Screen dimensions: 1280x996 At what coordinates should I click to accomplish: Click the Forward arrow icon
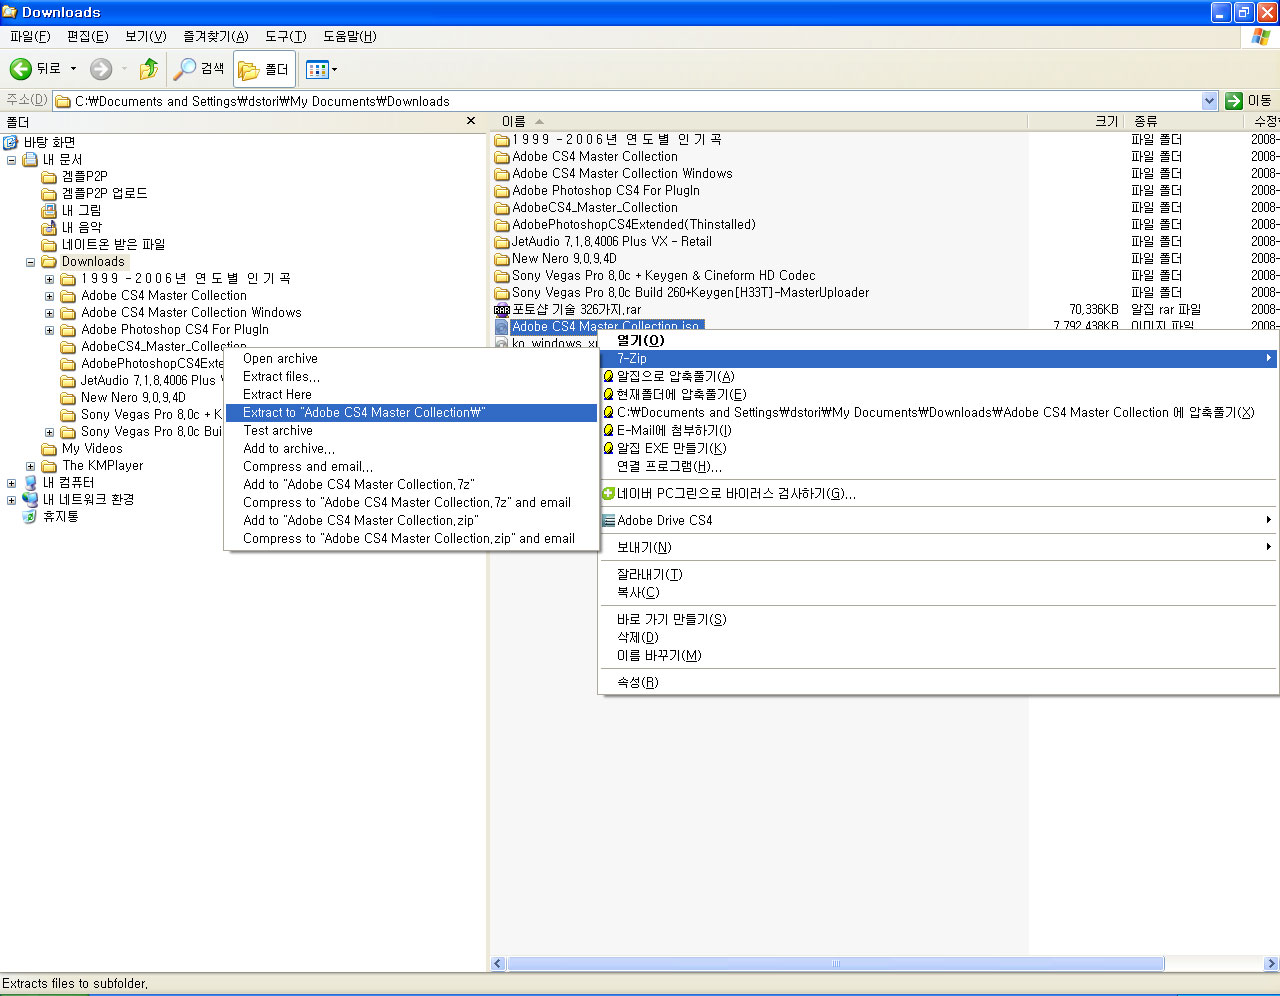tap(101, 69)
